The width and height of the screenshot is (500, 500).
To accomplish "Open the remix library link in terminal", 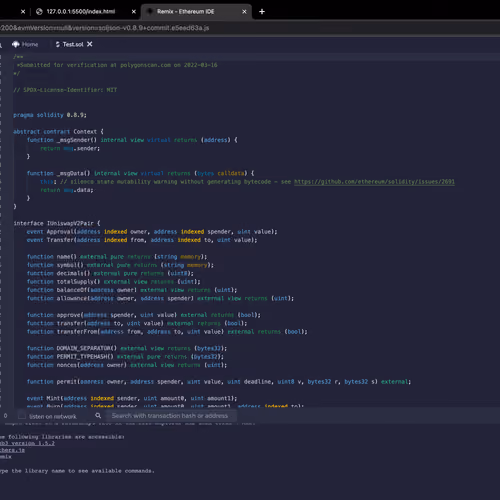I will pyautogui.click(x=6, y=457).
